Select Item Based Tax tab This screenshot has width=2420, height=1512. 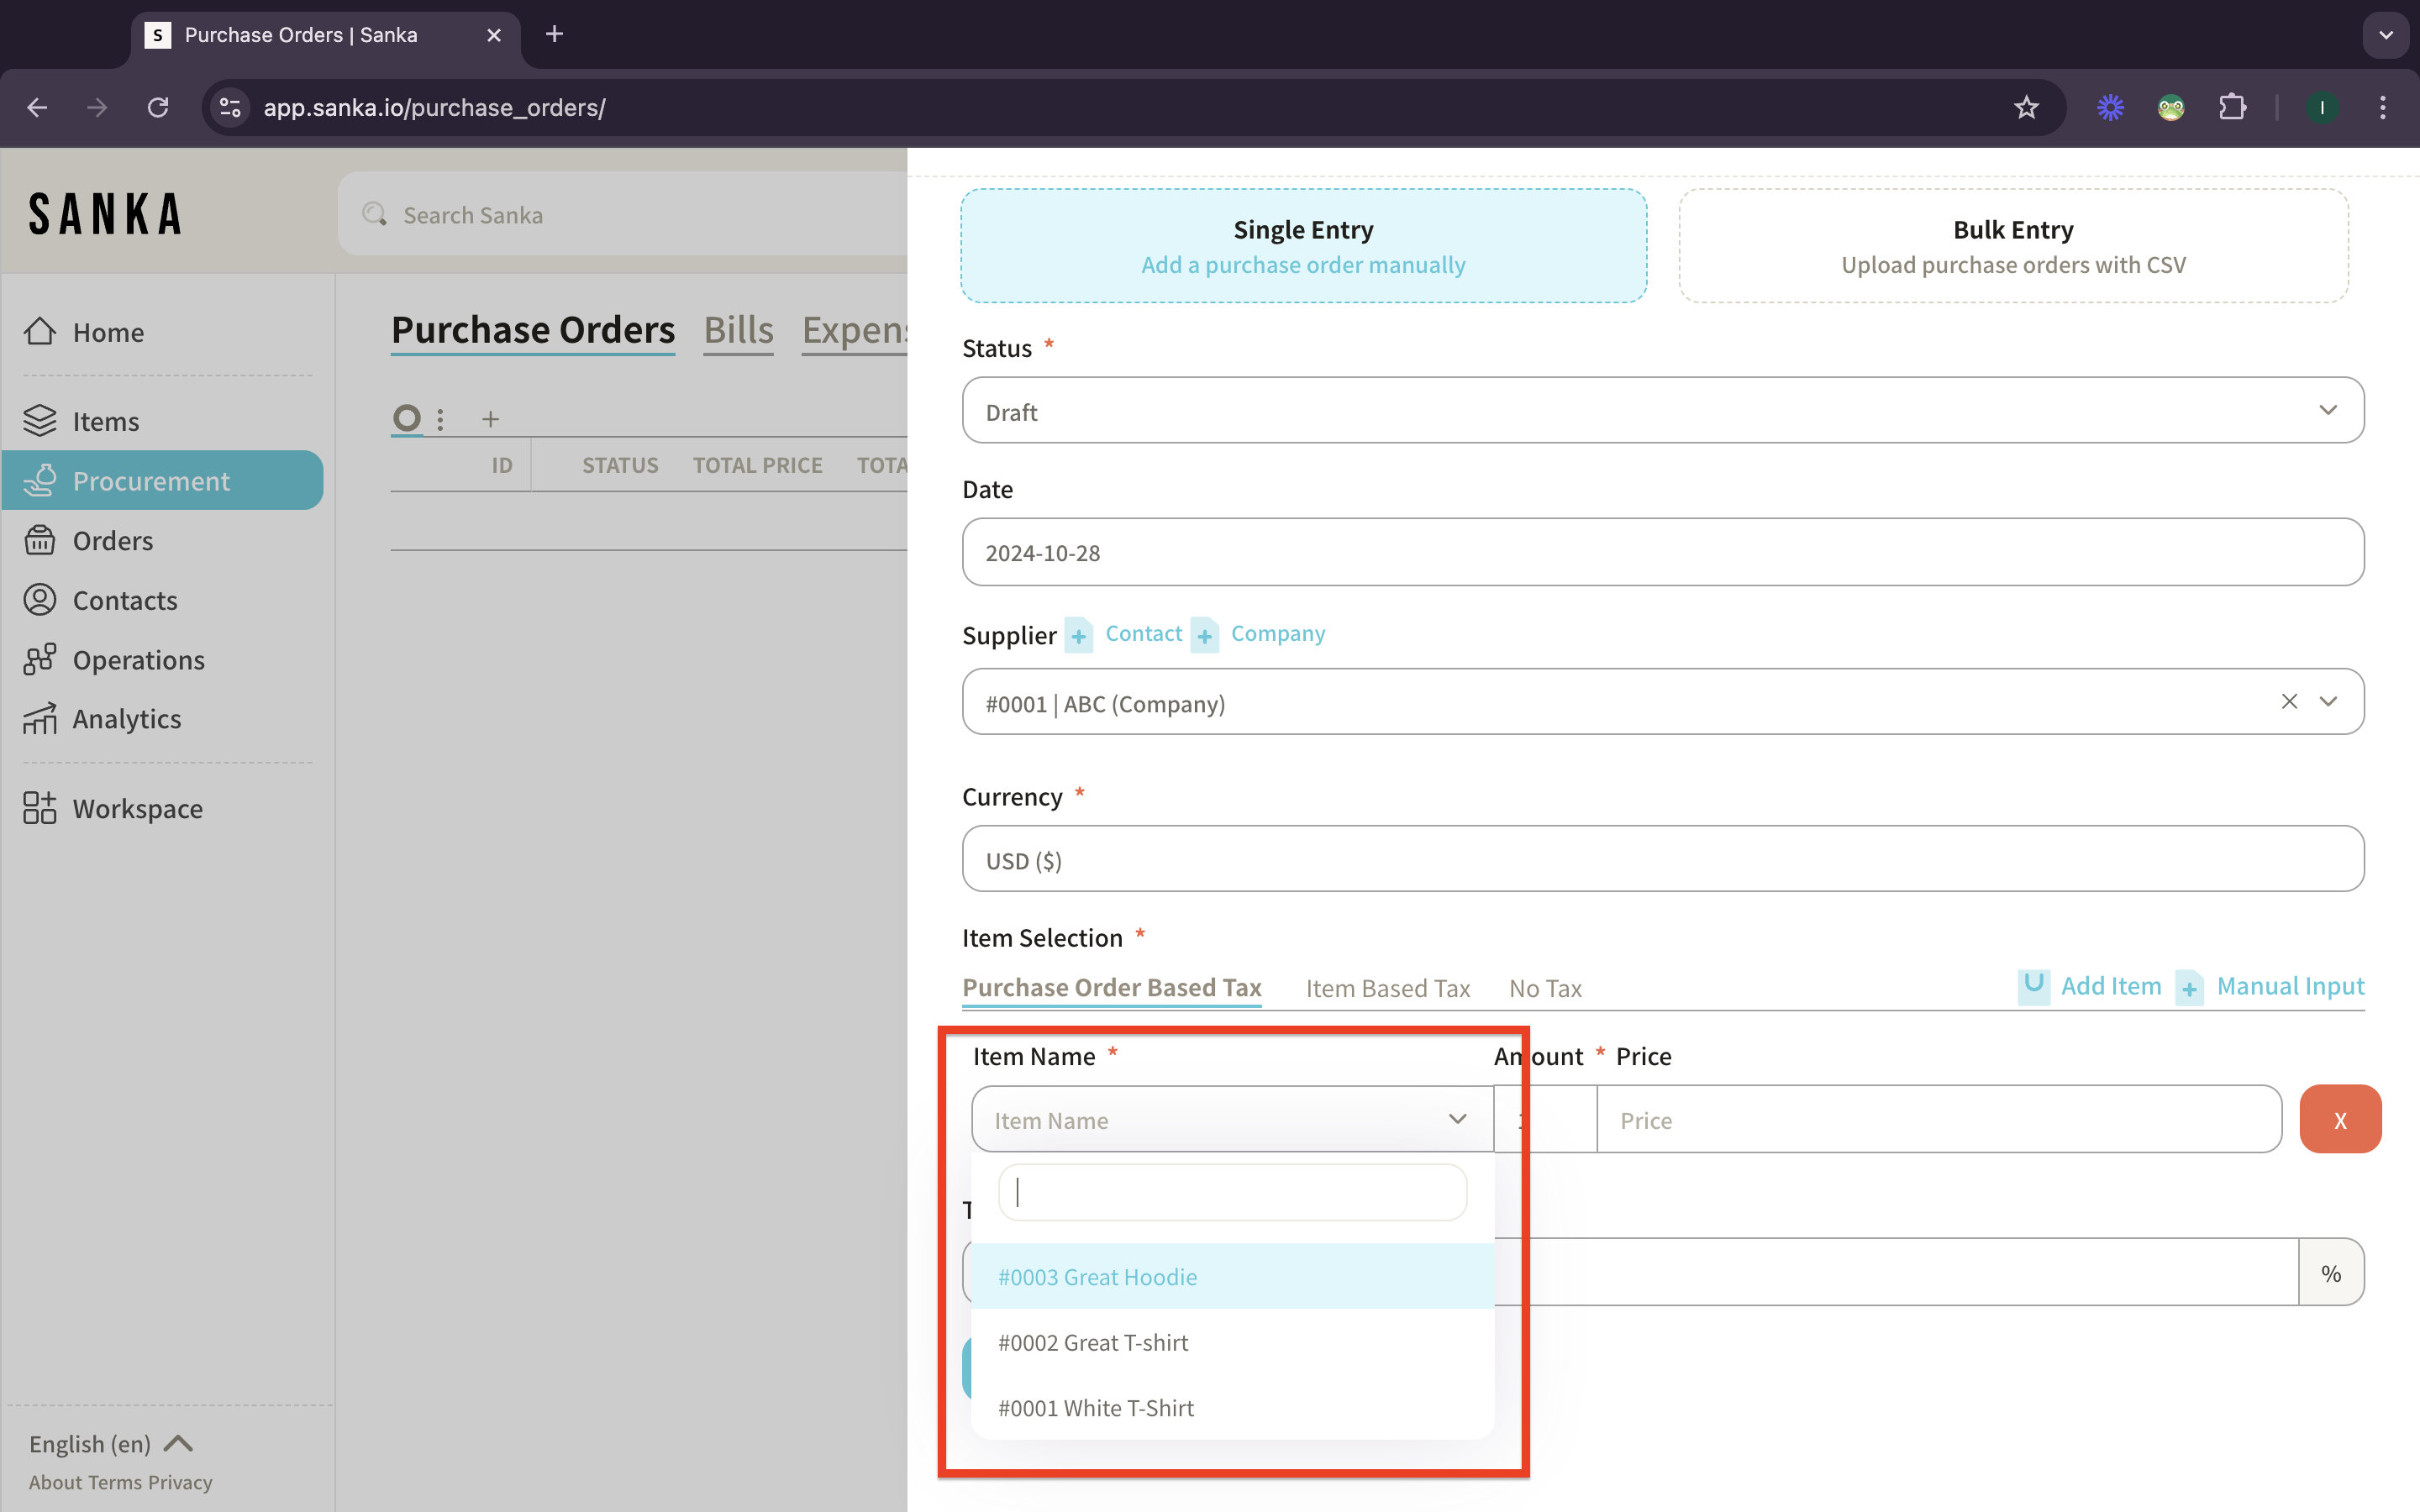(x=1387, y=988)
